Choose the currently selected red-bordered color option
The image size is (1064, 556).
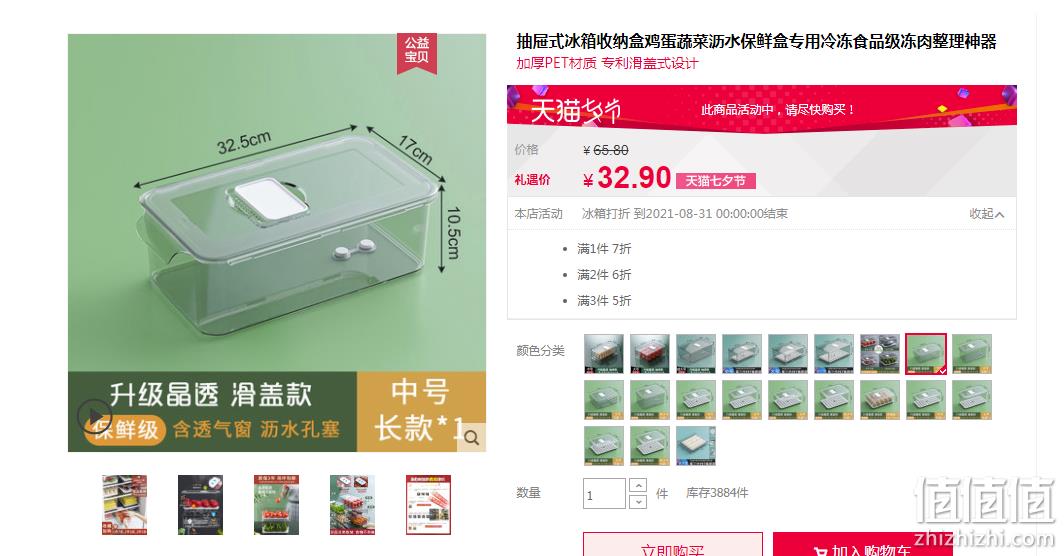click(x=926, y=354)
